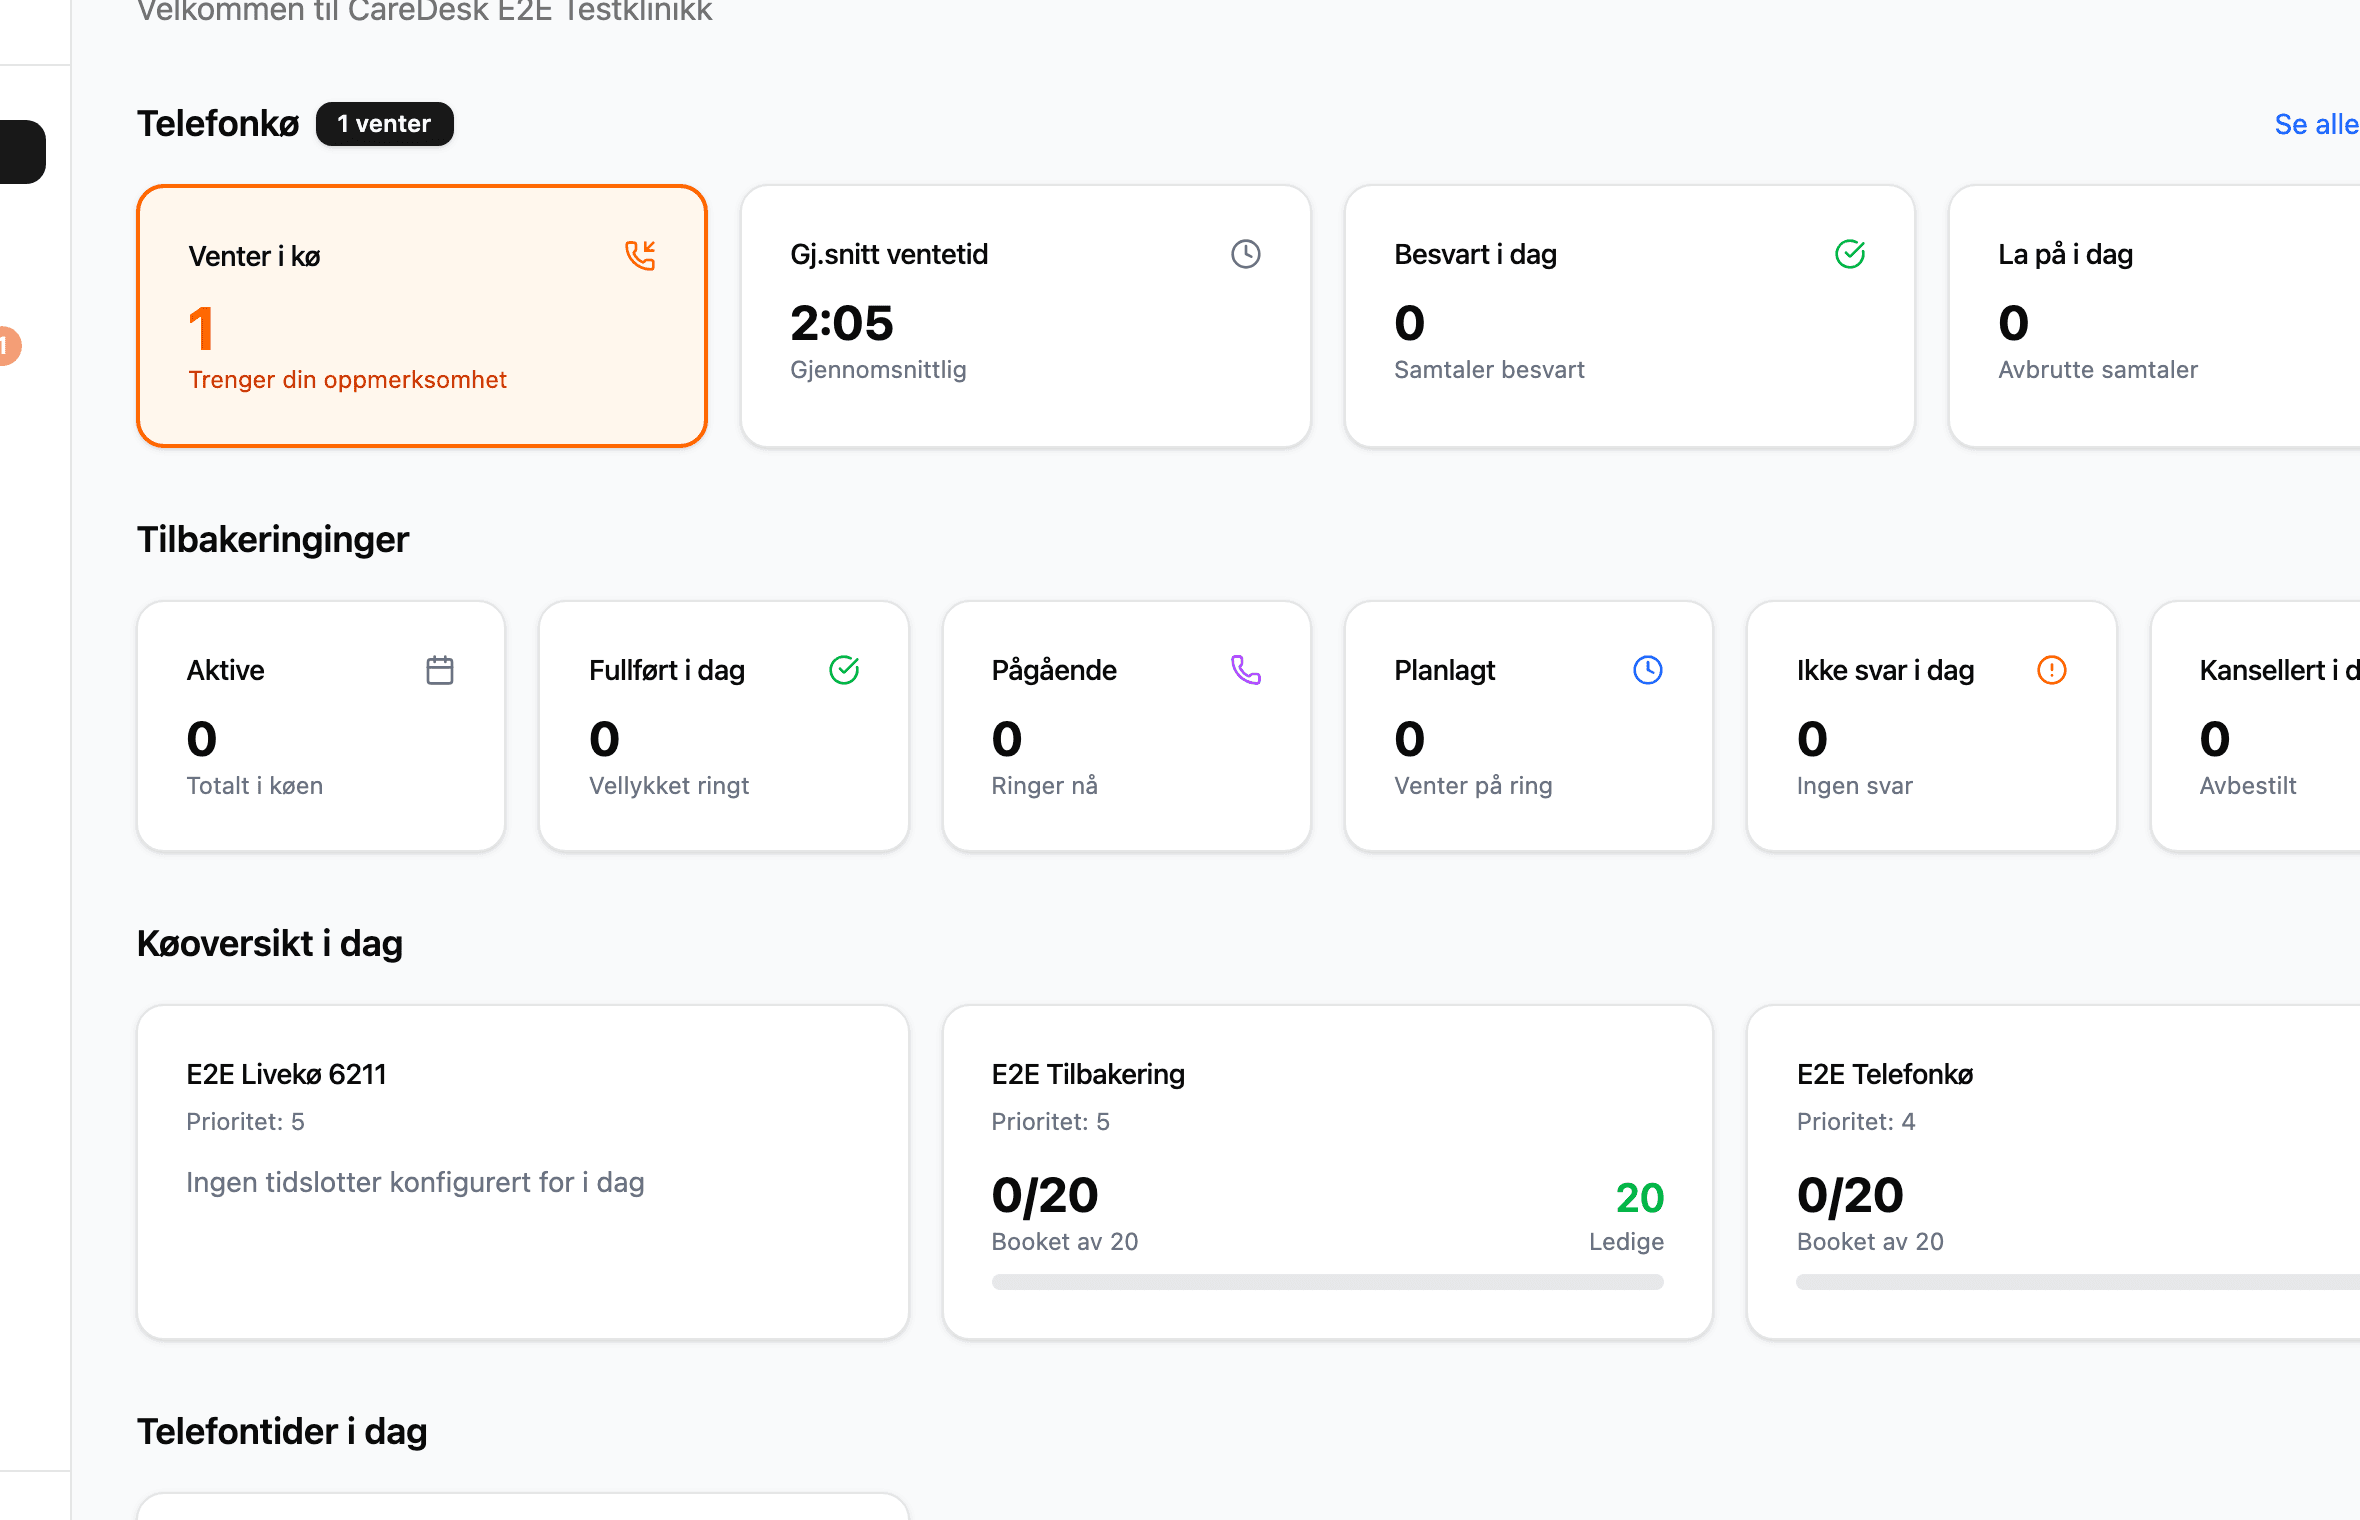
Task: Click the Samtaler besvart label
Action: pos(1490,370)
